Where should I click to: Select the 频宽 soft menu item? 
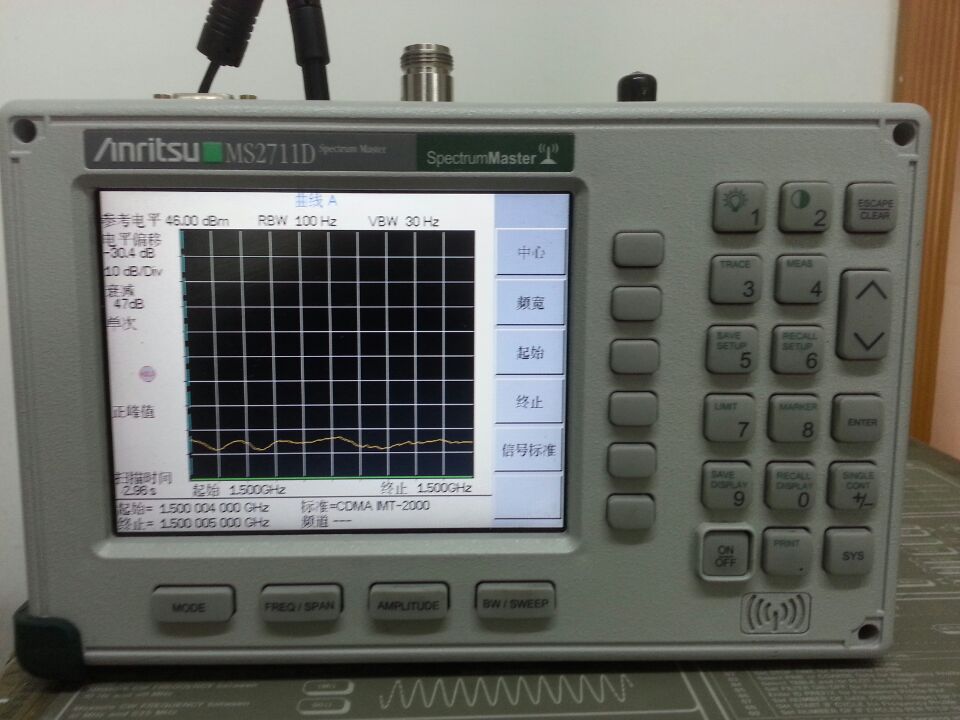pos(530,302)
